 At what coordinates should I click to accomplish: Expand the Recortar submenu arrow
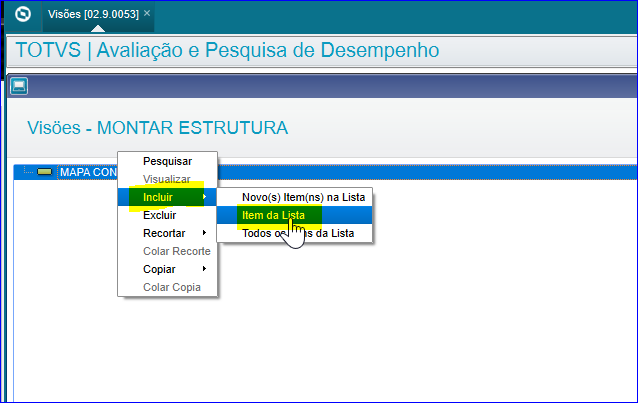(x=204, y=233)
